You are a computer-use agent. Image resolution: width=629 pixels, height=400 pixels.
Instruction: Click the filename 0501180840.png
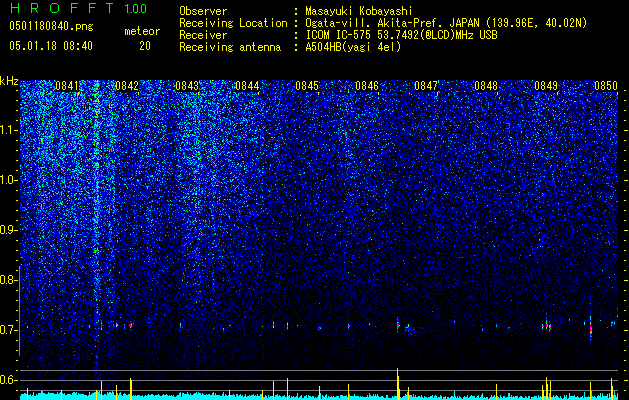coord(51,26)
